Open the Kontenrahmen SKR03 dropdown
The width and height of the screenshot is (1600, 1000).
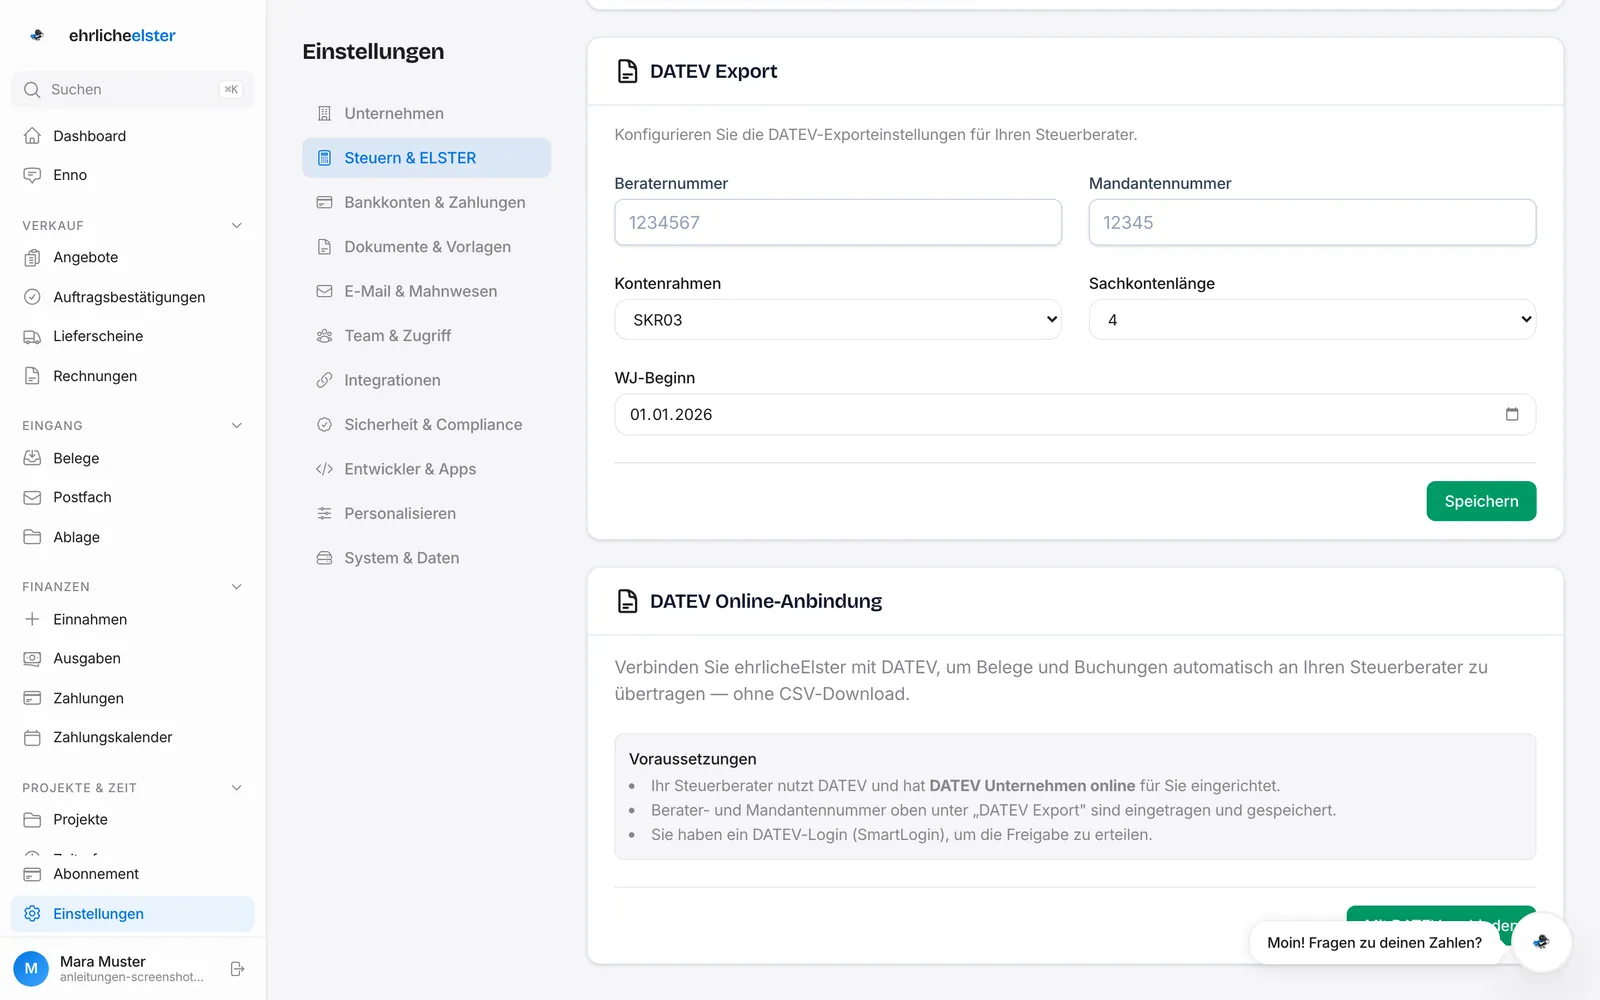[x=838, y=320]
